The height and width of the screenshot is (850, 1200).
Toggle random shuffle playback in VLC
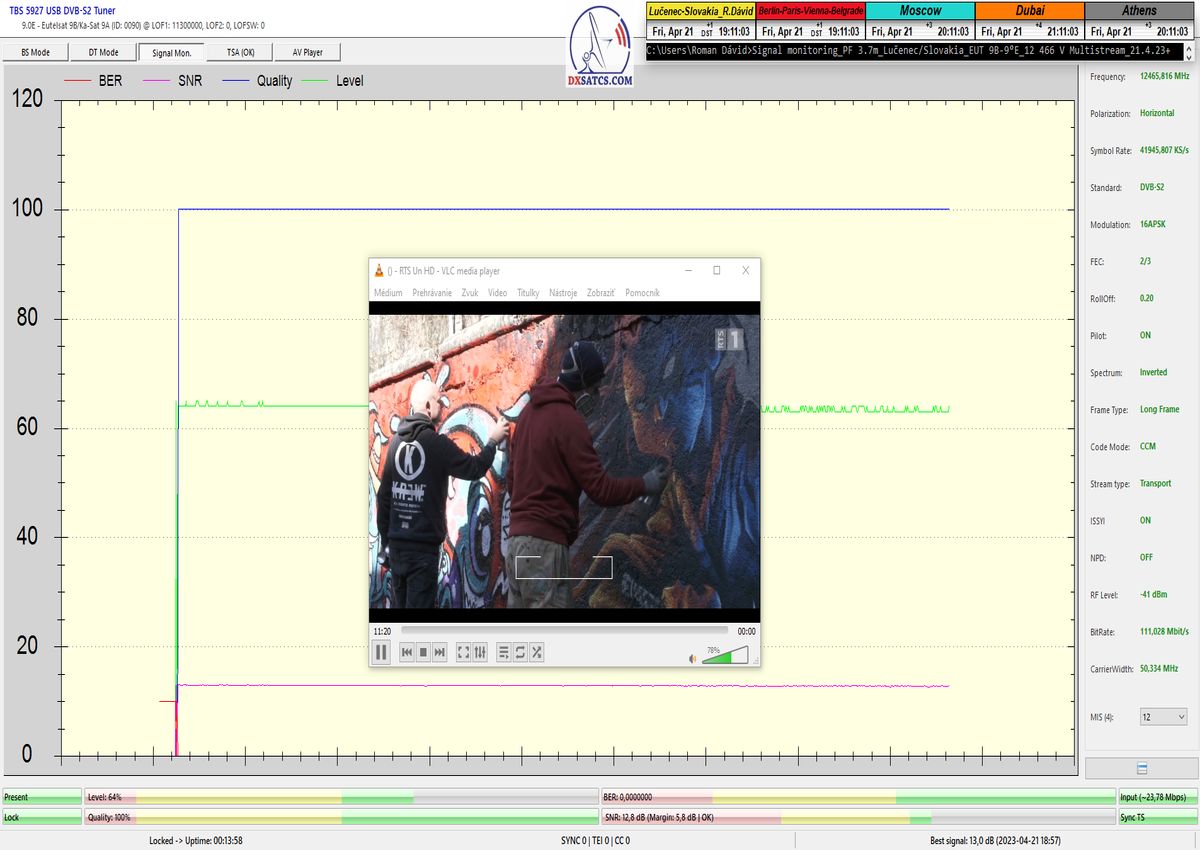[537, 652]
